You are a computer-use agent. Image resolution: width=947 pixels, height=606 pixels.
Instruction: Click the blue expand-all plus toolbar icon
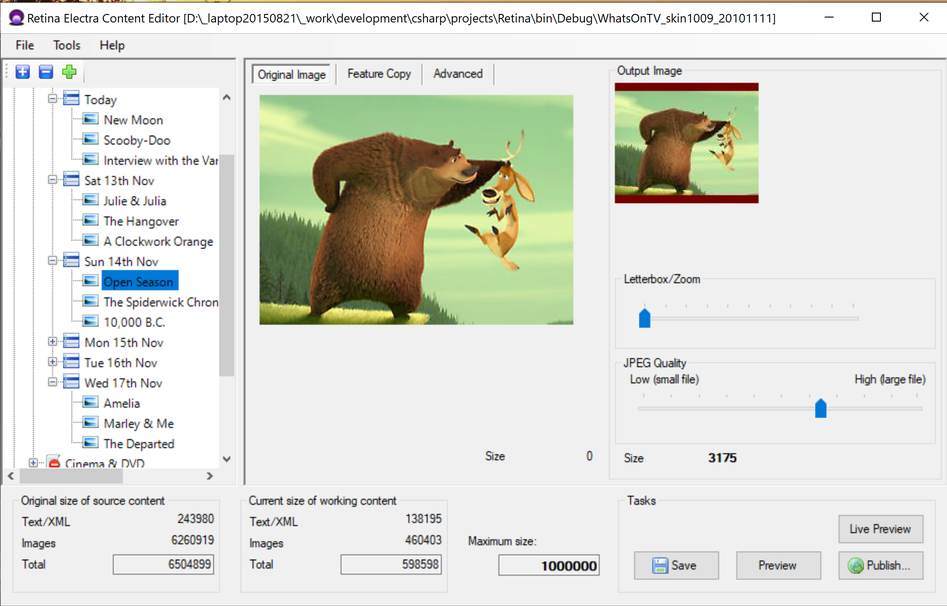pyautogui.click(x=22, y=72)
